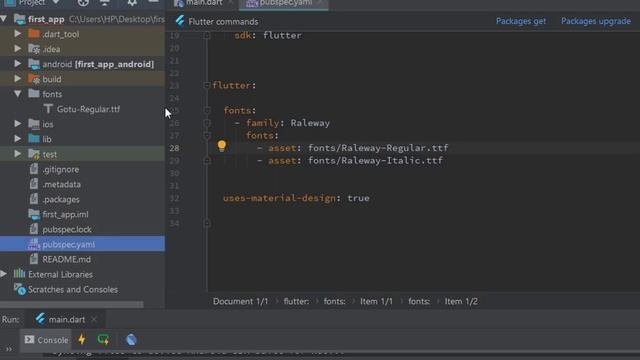Click 'Raleway' family value in editor
Image resolution: width=640 pixels, height=360 pixels.
(x=310, y=123)
